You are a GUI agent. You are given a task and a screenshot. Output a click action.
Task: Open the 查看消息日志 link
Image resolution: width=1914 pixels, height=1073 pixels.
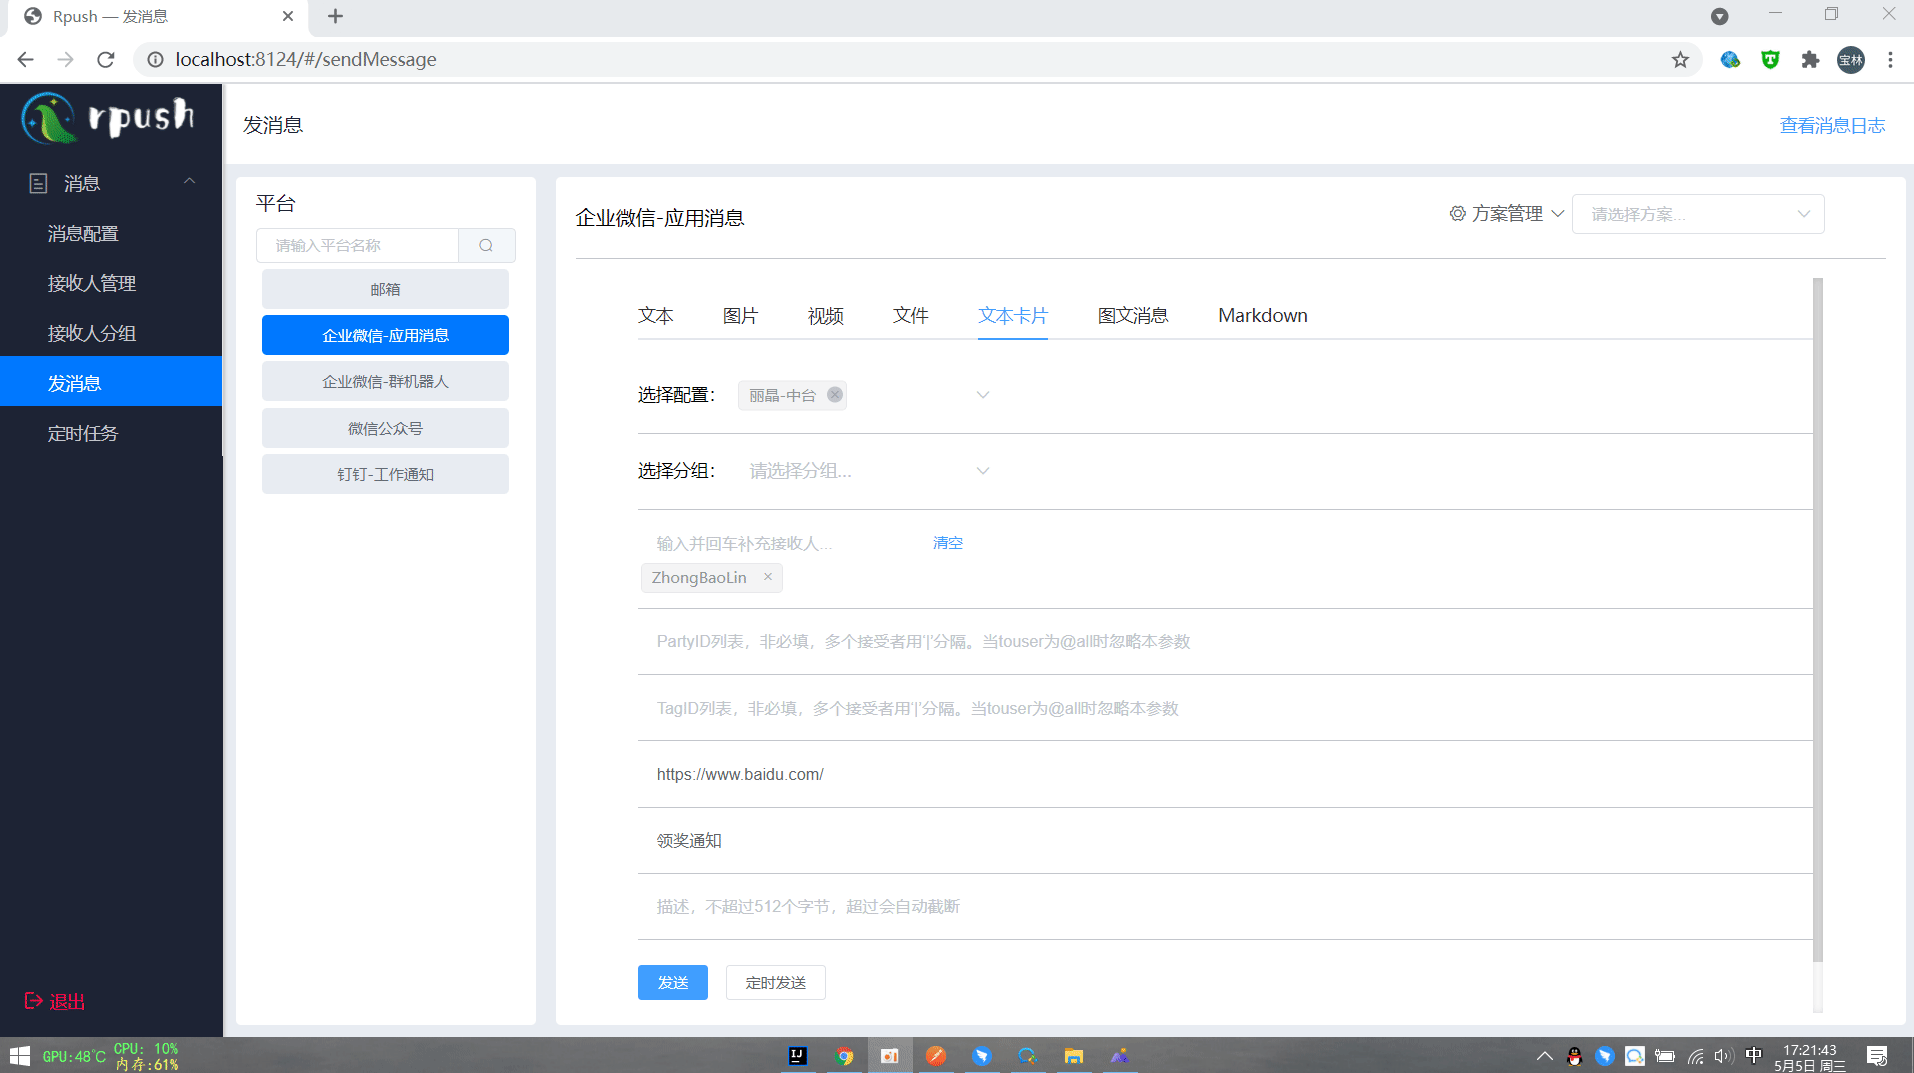point(1832,124)
